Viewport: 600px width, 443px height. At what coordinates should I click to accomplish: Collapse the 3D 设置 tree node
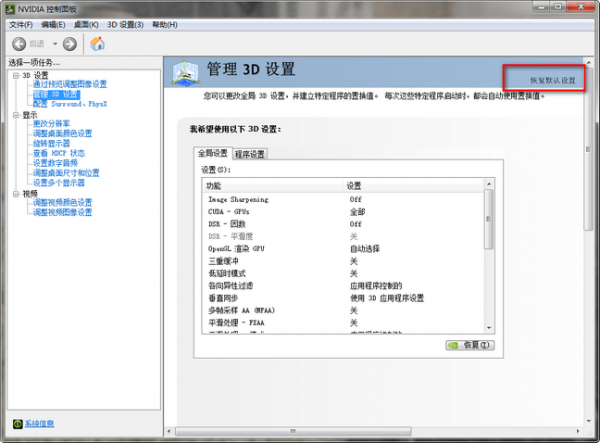(x=16, y=75)
